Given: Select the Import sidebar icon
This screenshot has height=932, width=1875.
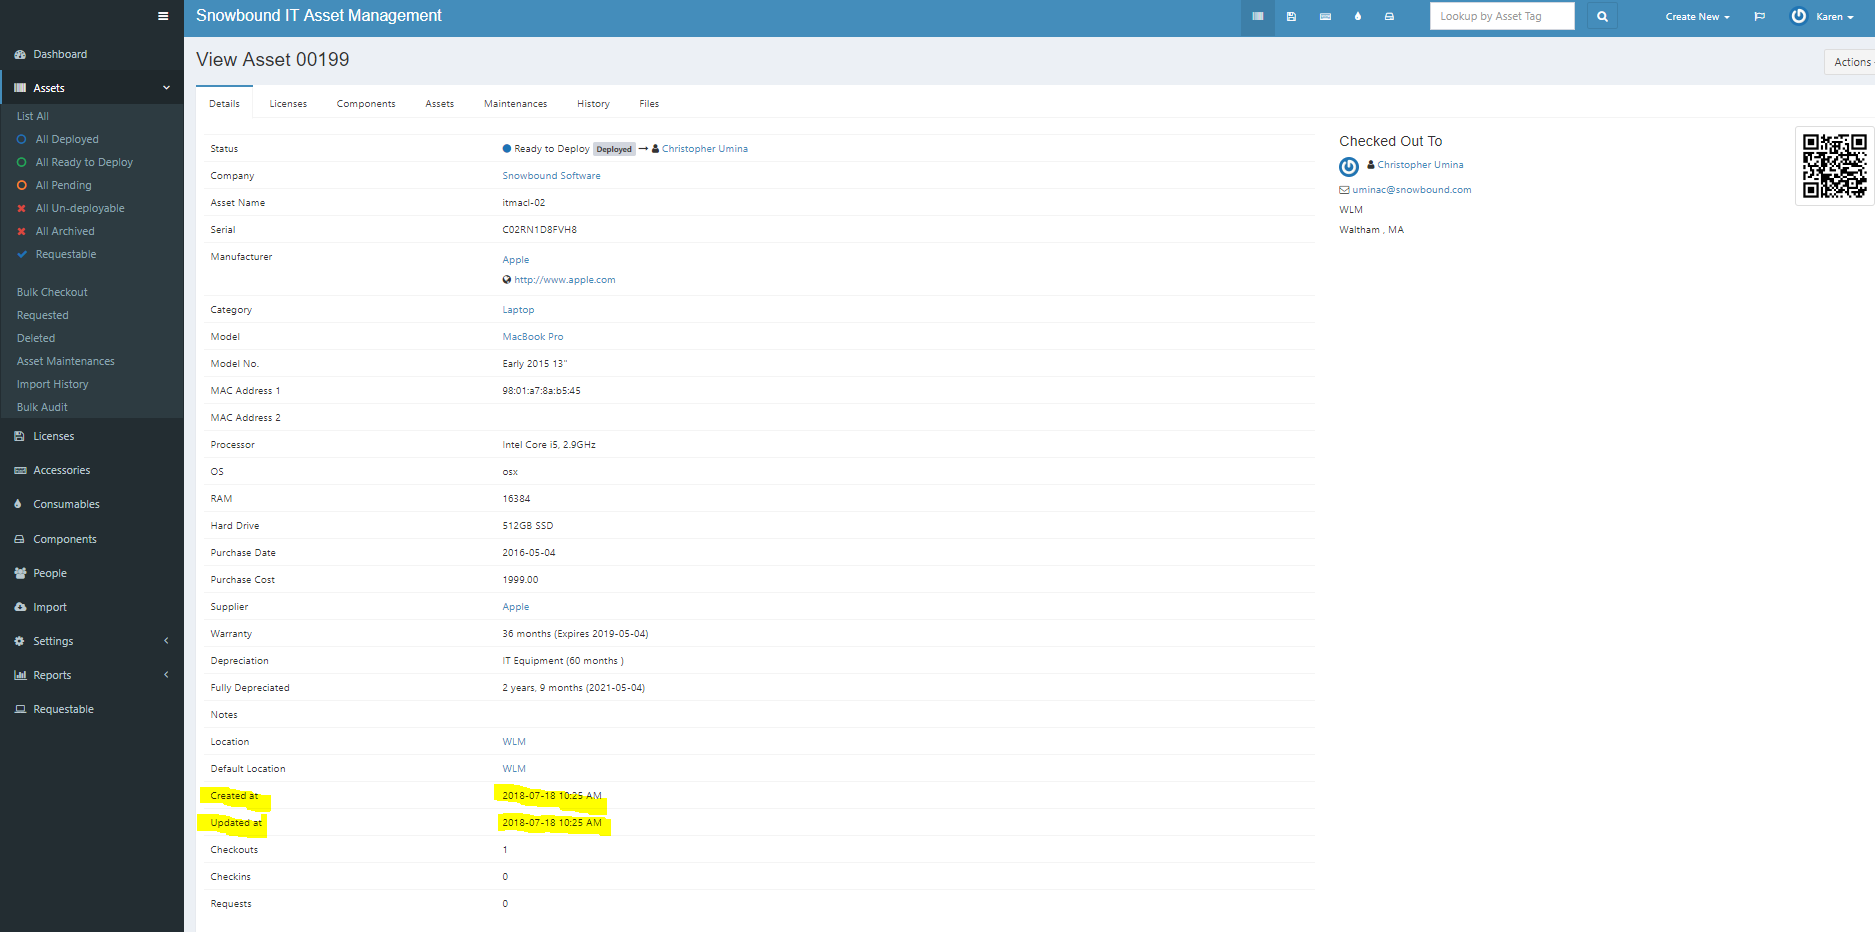Looking at the screenshot, I should (x=48, y=606).
